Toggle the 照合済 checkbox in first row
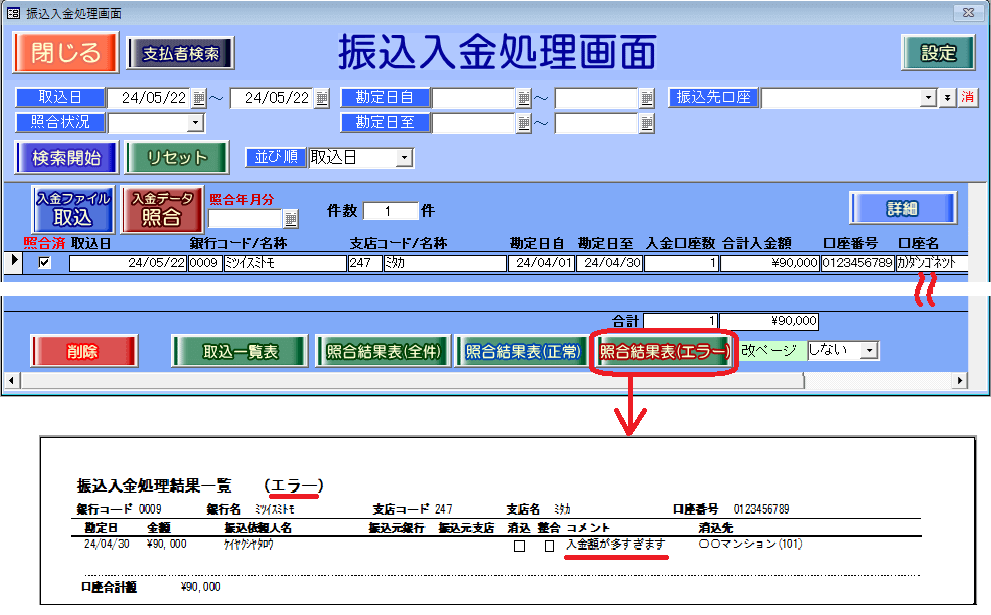This screenshot has width=991, height=615. click(43, 263)
